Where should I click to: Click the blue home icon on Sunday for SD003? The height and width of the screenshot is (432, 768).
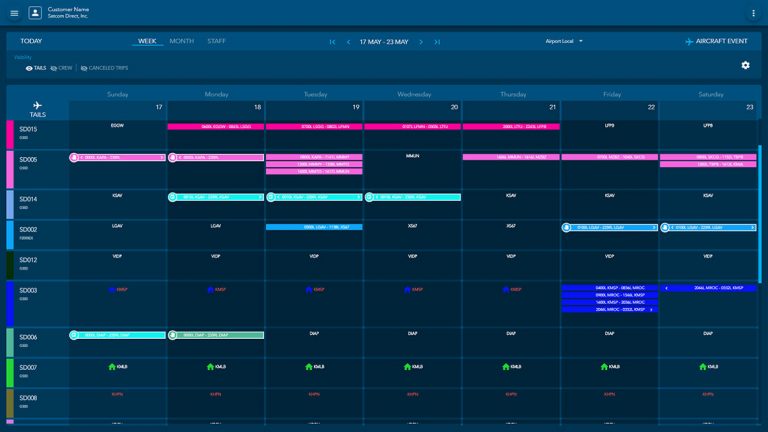(x=112, y=289)
